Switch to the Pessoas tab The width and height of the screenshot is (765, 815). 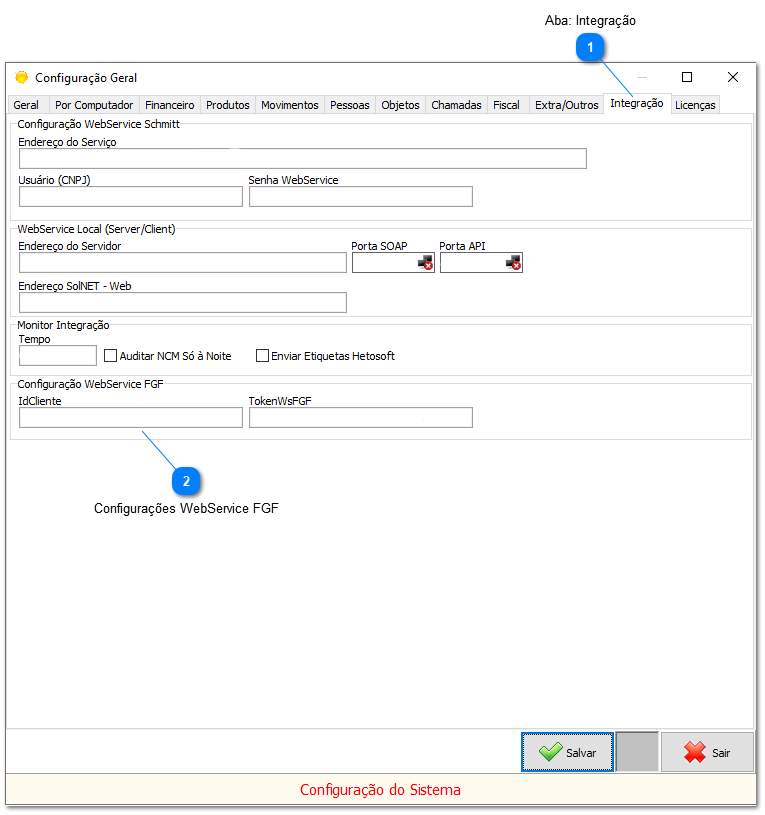pos(350,105)
